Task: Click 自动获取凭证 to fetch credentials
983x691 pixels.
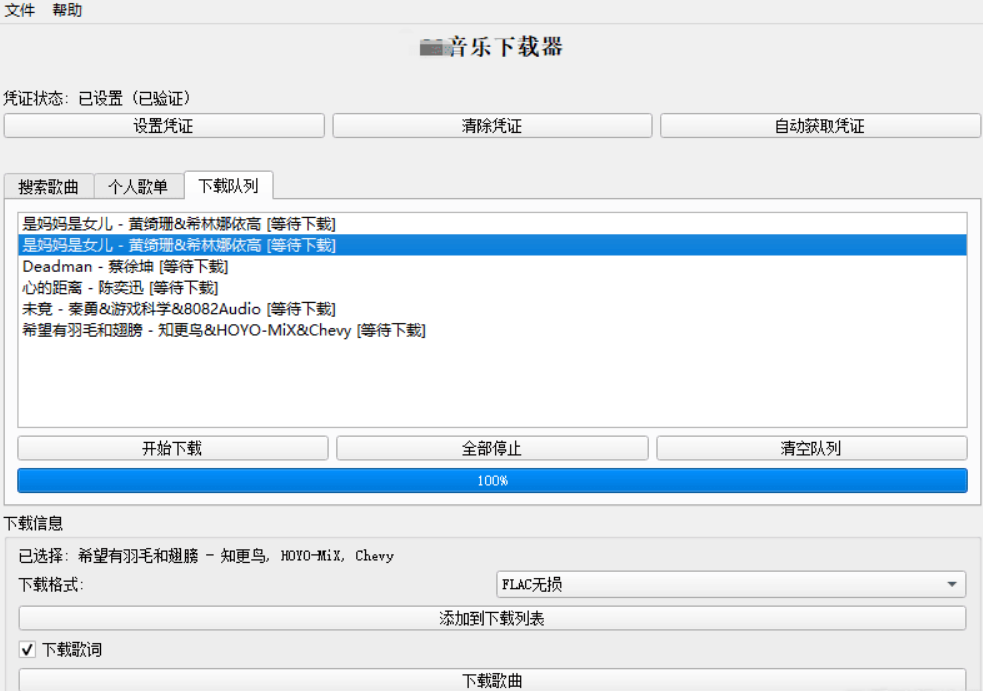Action: tap(820, 126)
